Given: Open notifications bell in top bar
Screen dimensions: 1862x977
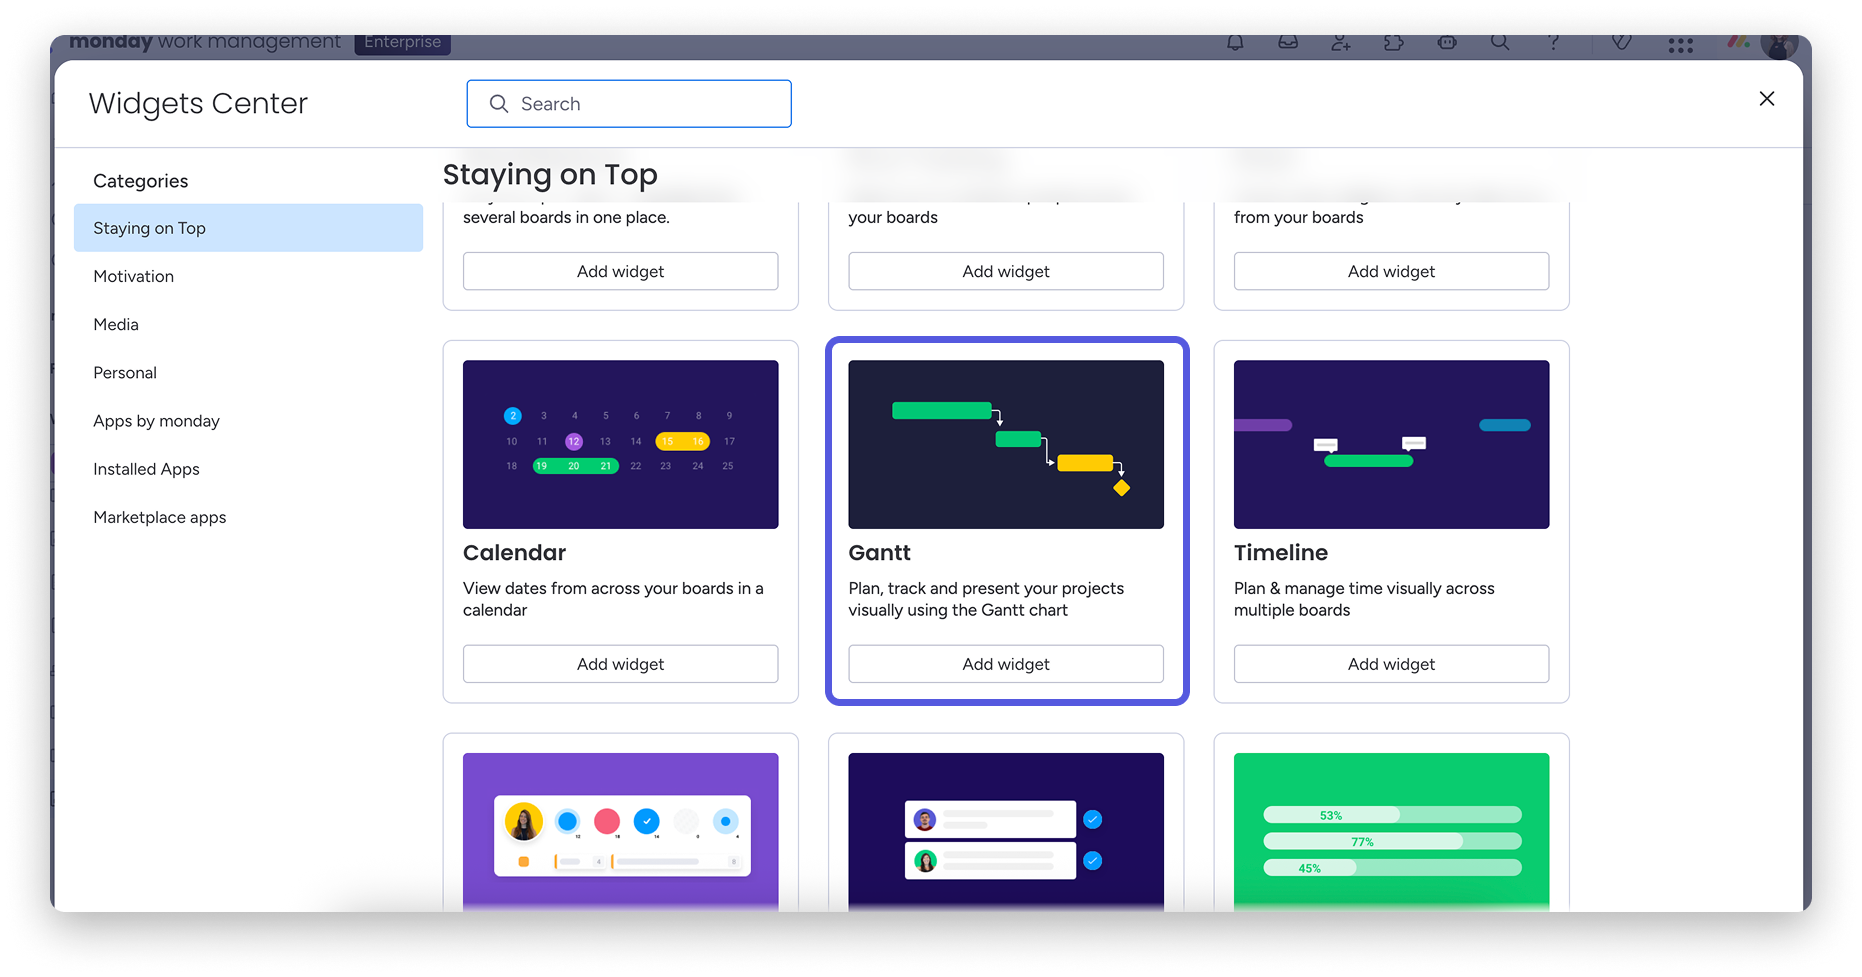Looking at the screenshot, I should (1235, 42).
